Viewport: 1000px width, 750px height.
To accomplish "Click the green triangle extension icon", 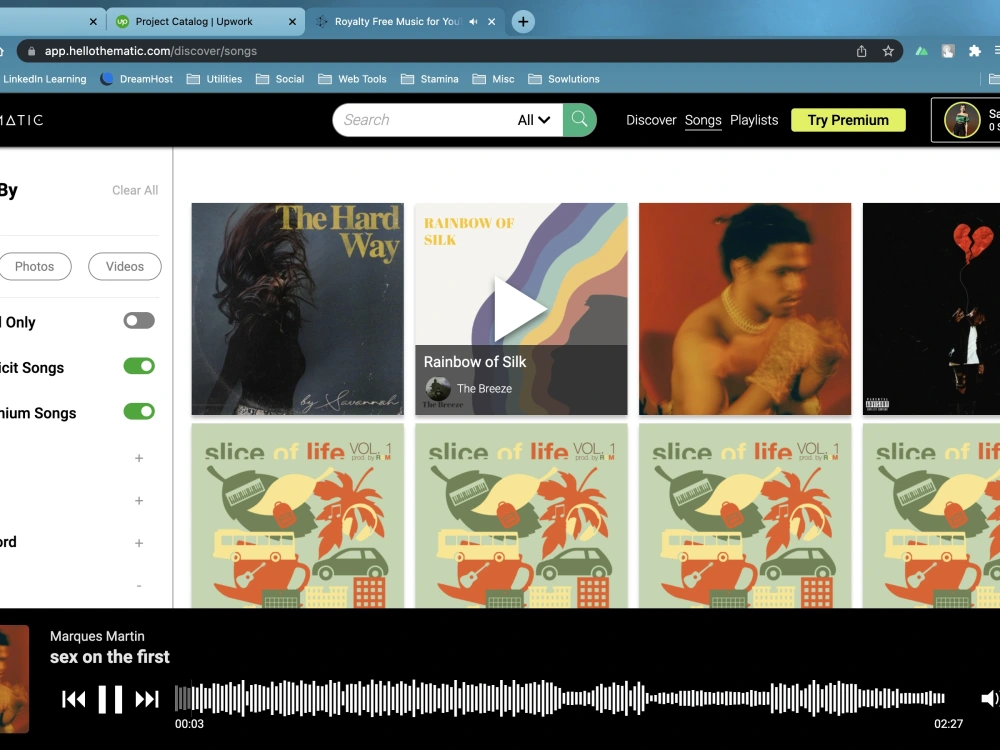I will 922,51.
